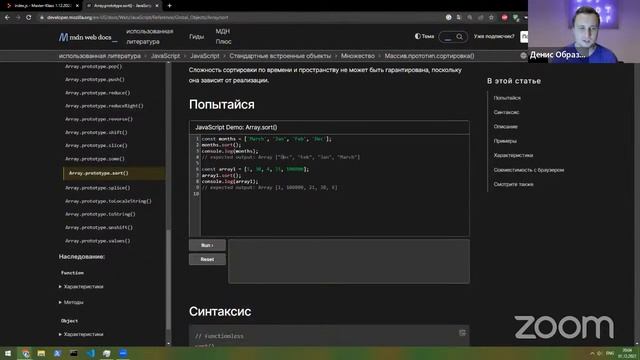Image resolution: width=640 pixels, height=360 pixels.
Task: Expand 'Характеристики' under Object
Action: pyautogui.click(x=81, y=334)
